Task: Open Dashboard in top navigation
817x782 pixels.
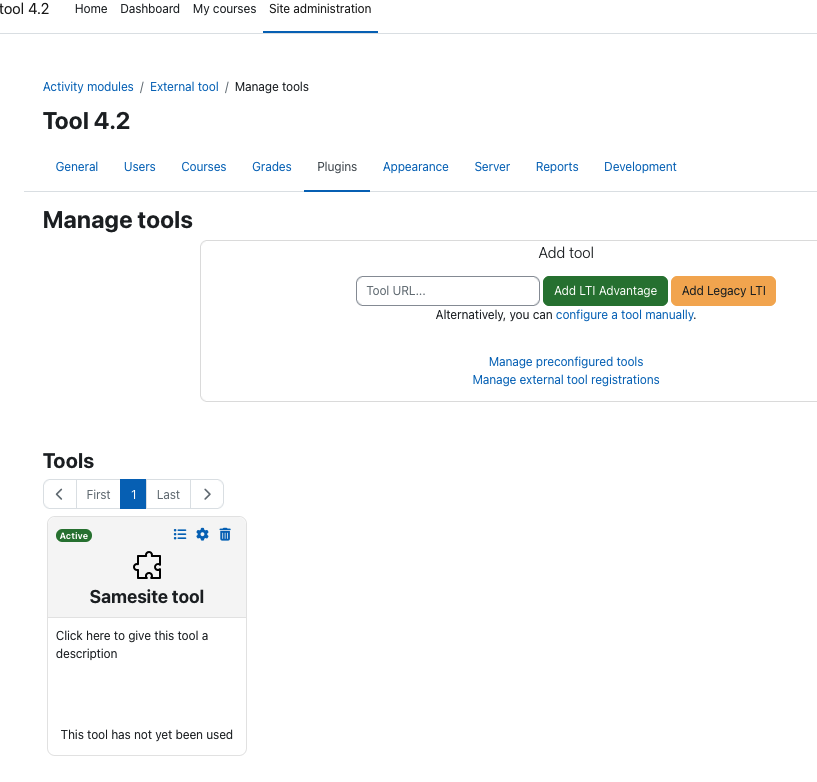Action: click(150, 9)
